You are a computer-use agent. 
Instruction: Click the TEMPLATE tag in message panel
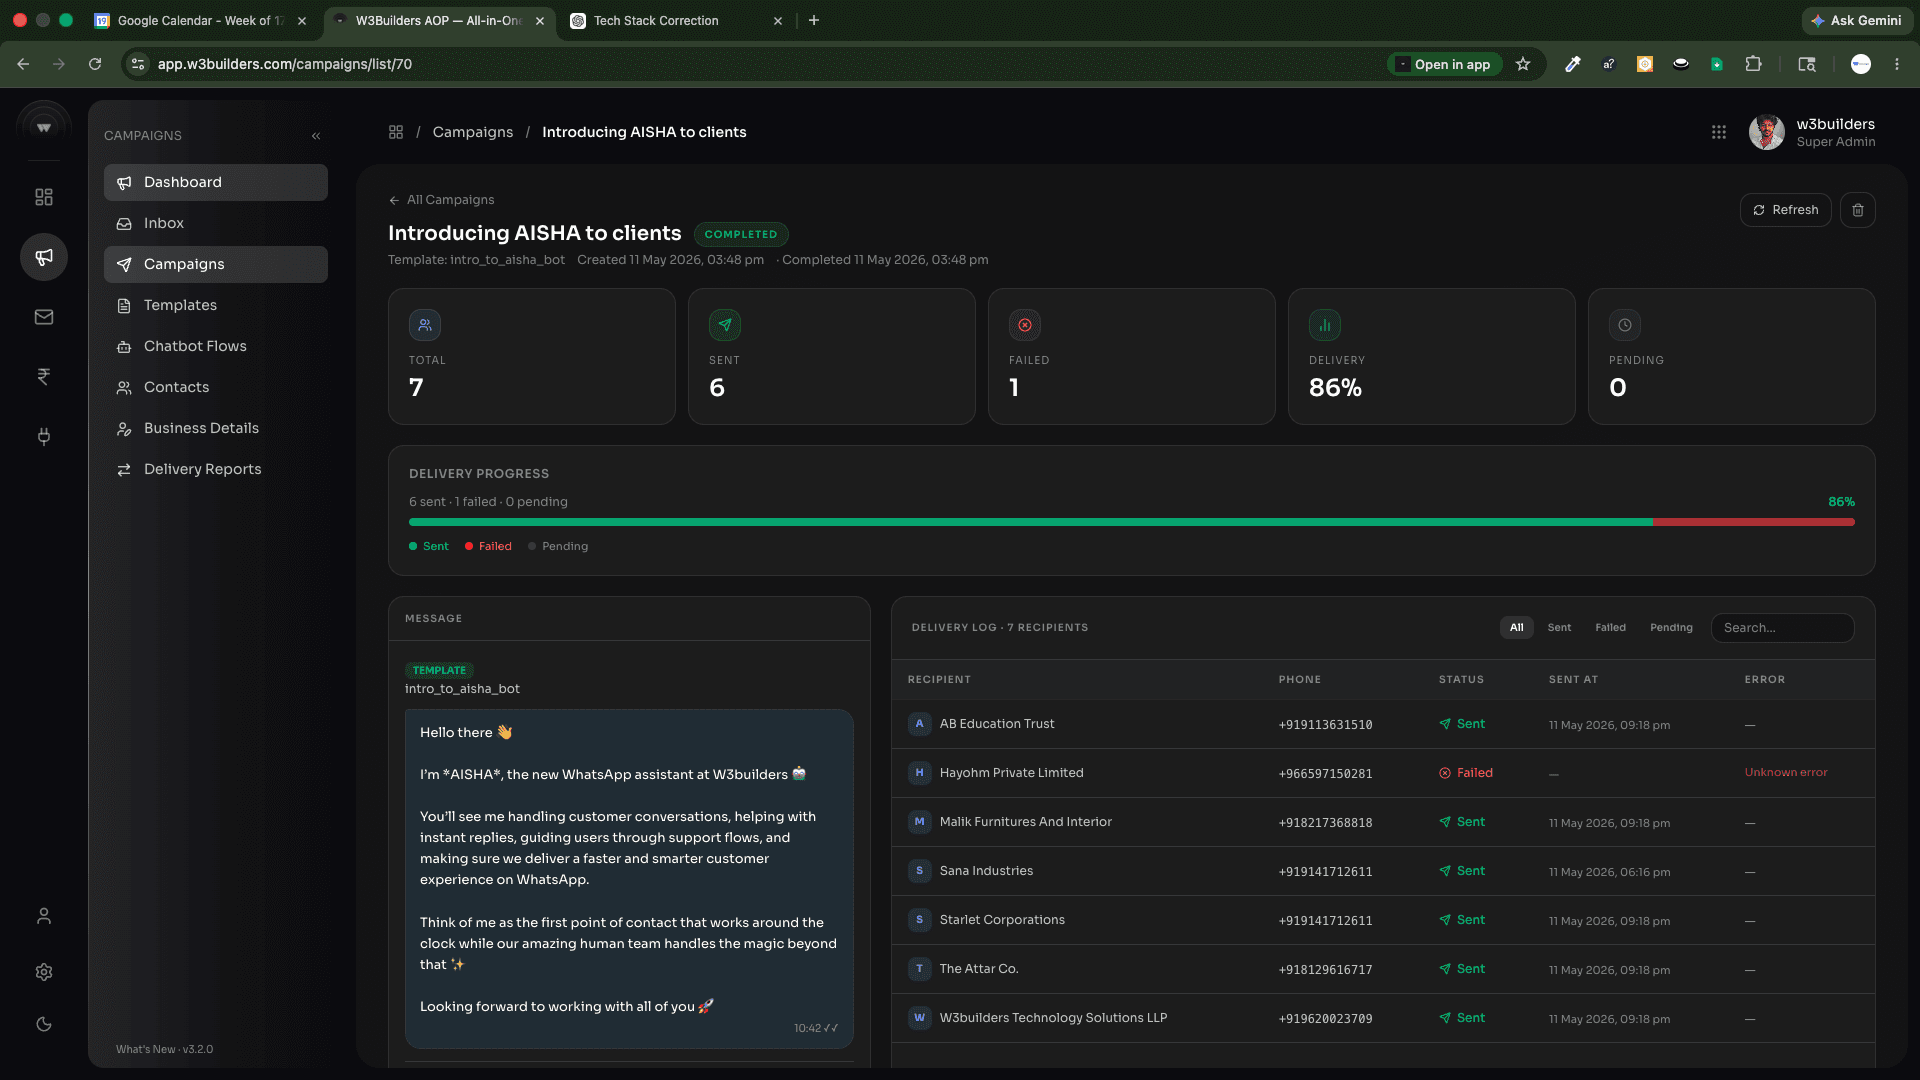[x=439, y=670]
